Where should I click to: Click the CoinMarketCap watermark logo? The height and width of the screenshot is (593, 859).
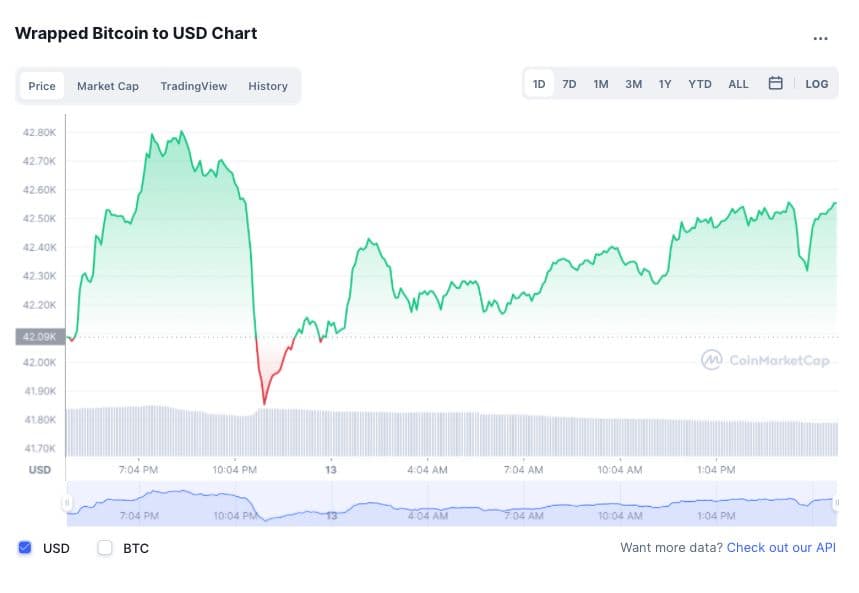[765, 360]
